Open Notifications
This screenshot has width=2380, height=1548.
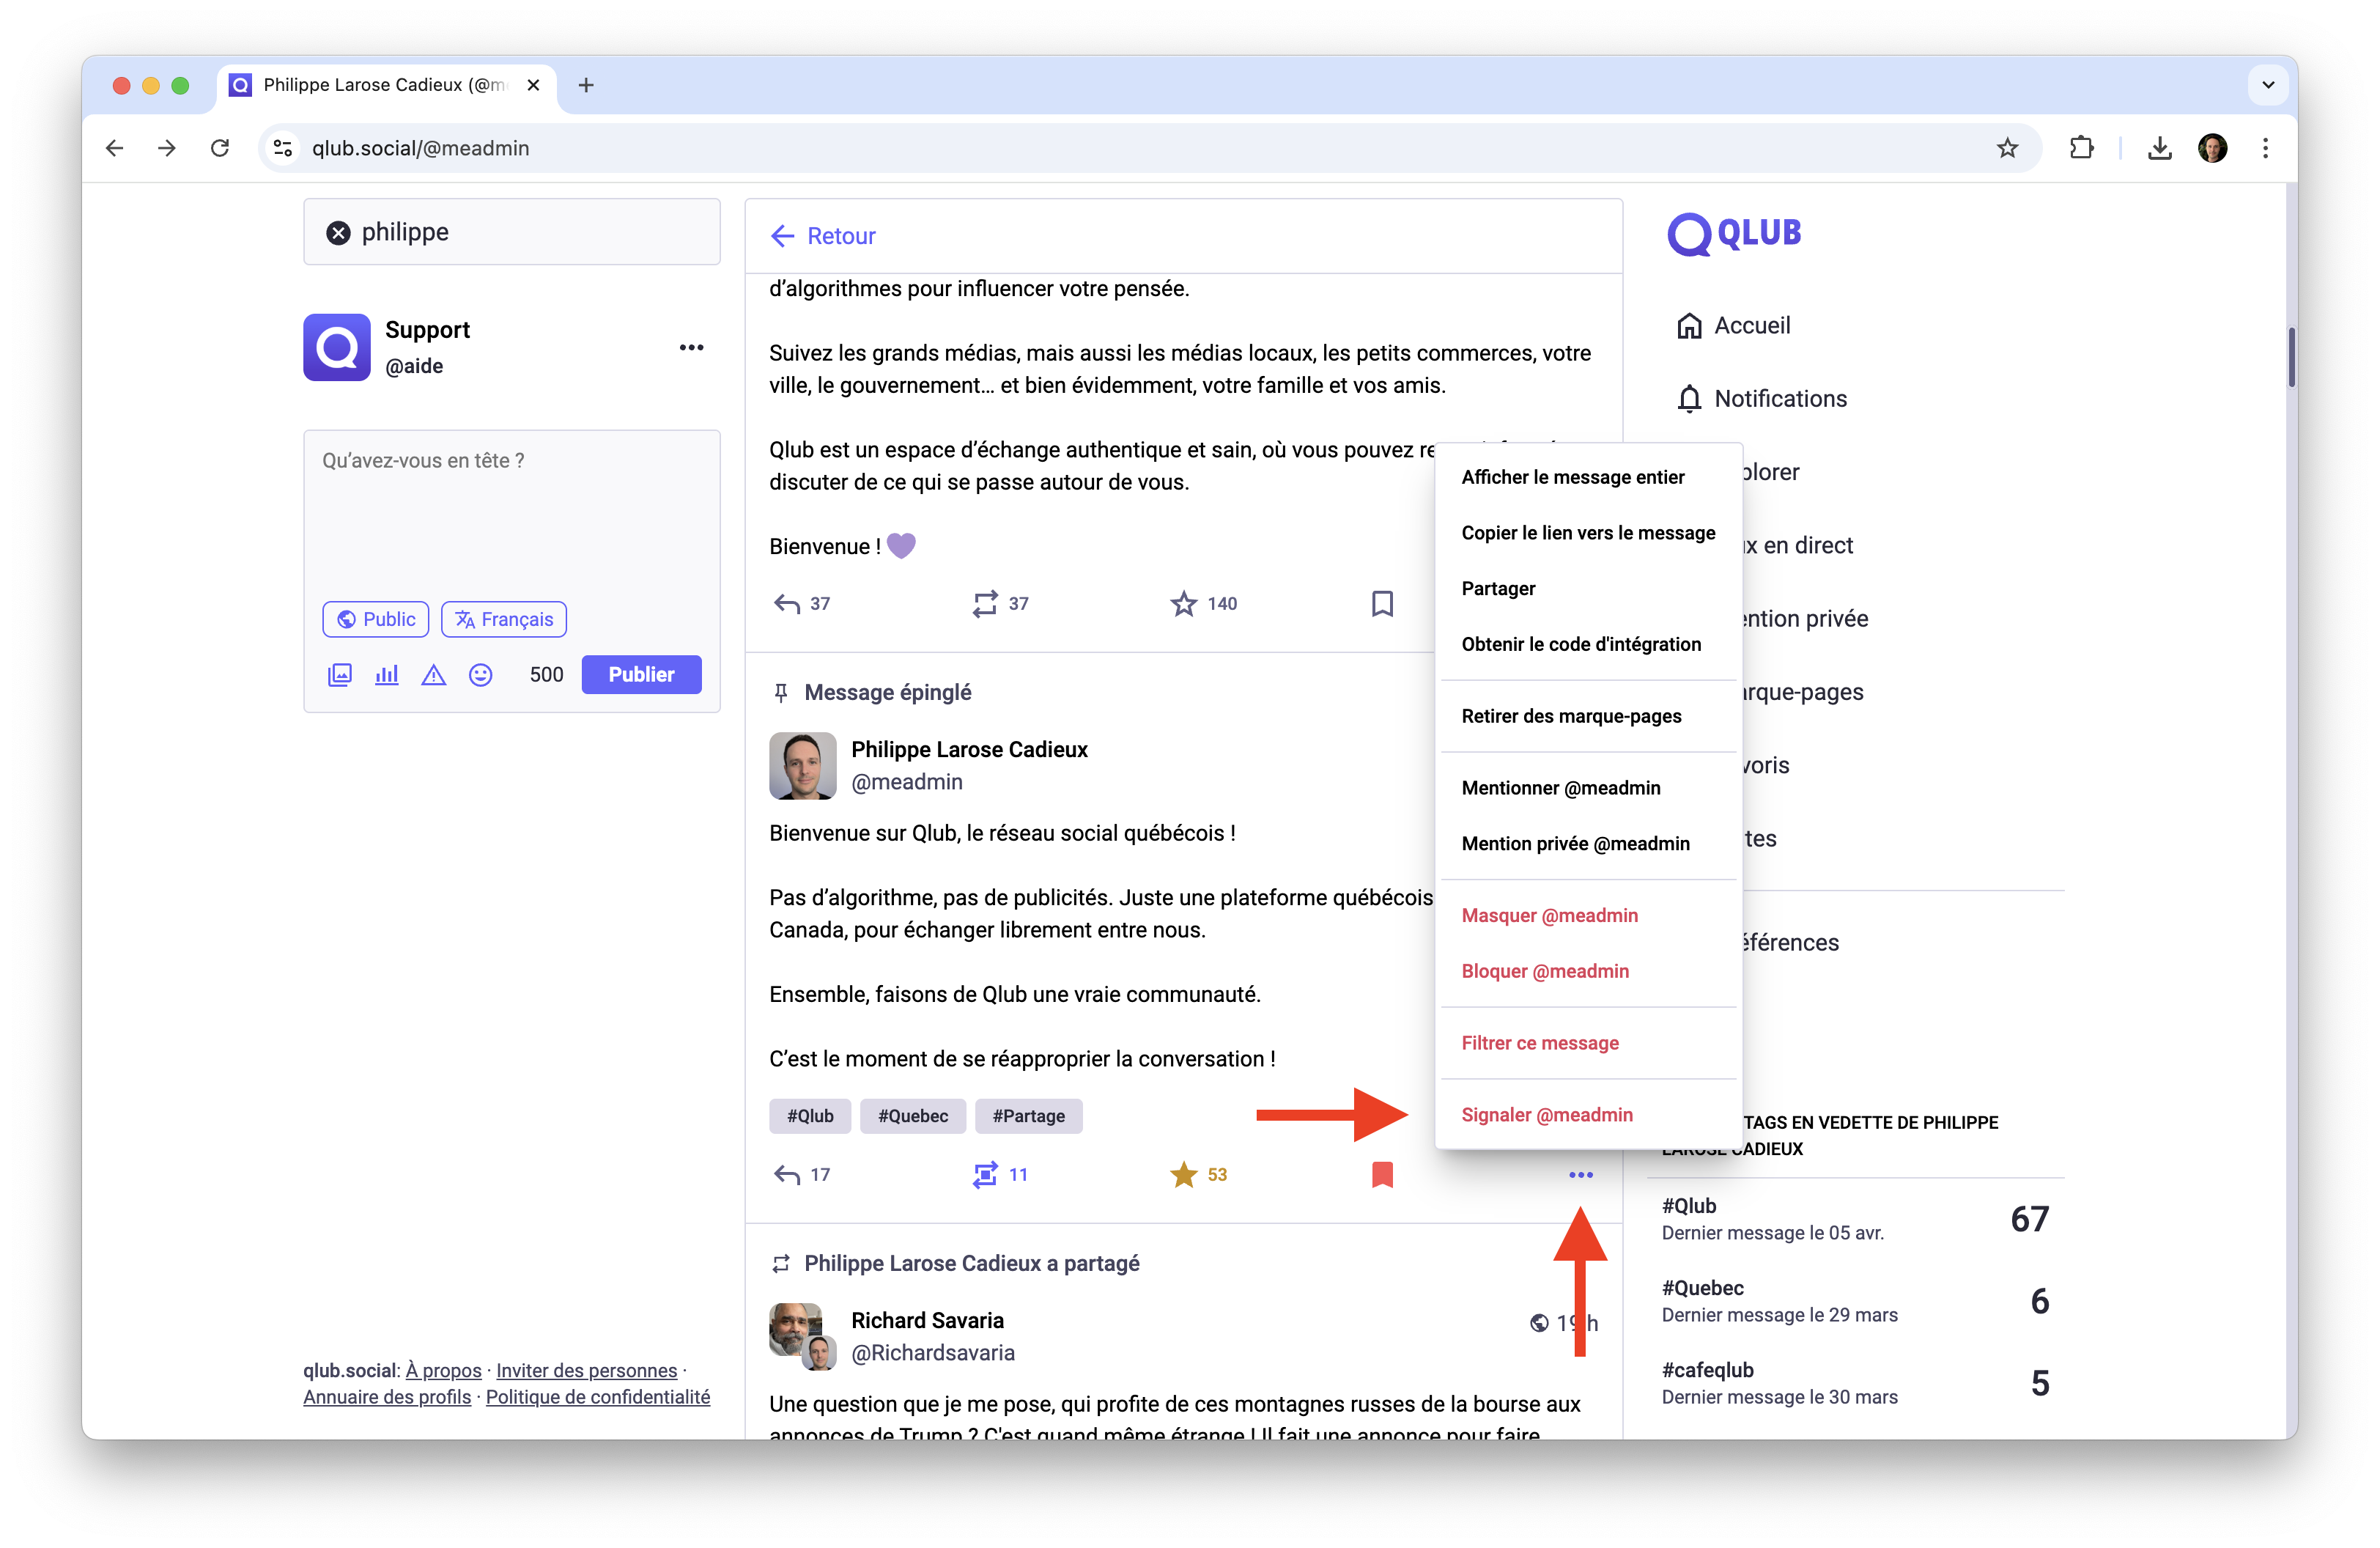(x=1761, y=398)
